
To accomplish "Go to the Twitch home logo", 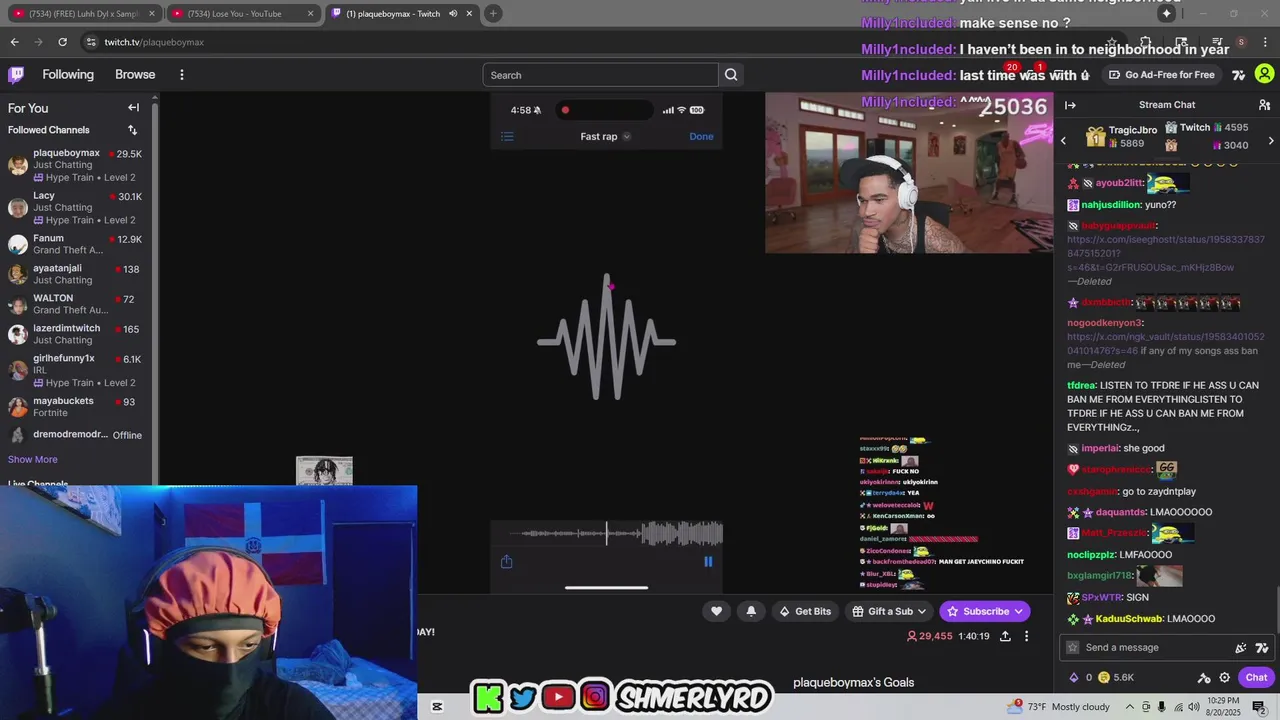I will 16,75.
